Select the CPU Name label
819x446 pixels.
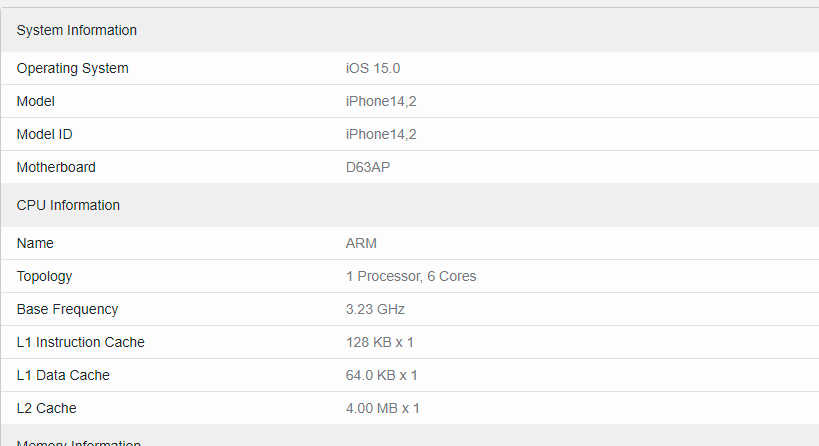(x=35, y=243)
